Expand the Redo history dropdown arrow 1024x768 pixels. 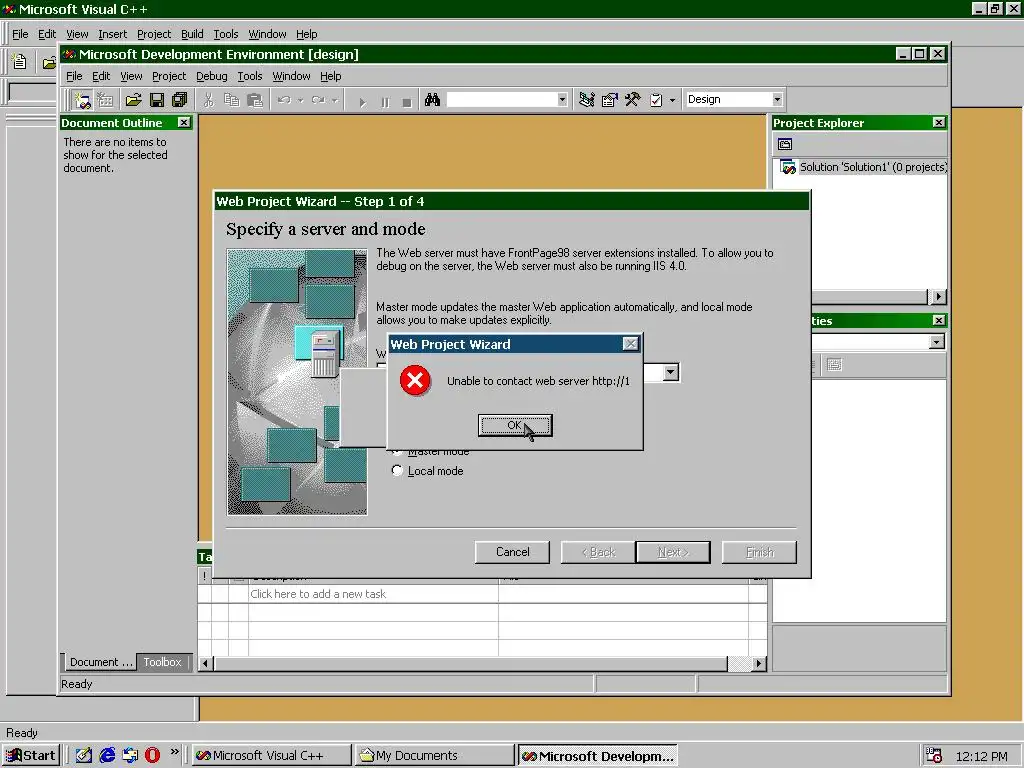[x=334, y=100]
